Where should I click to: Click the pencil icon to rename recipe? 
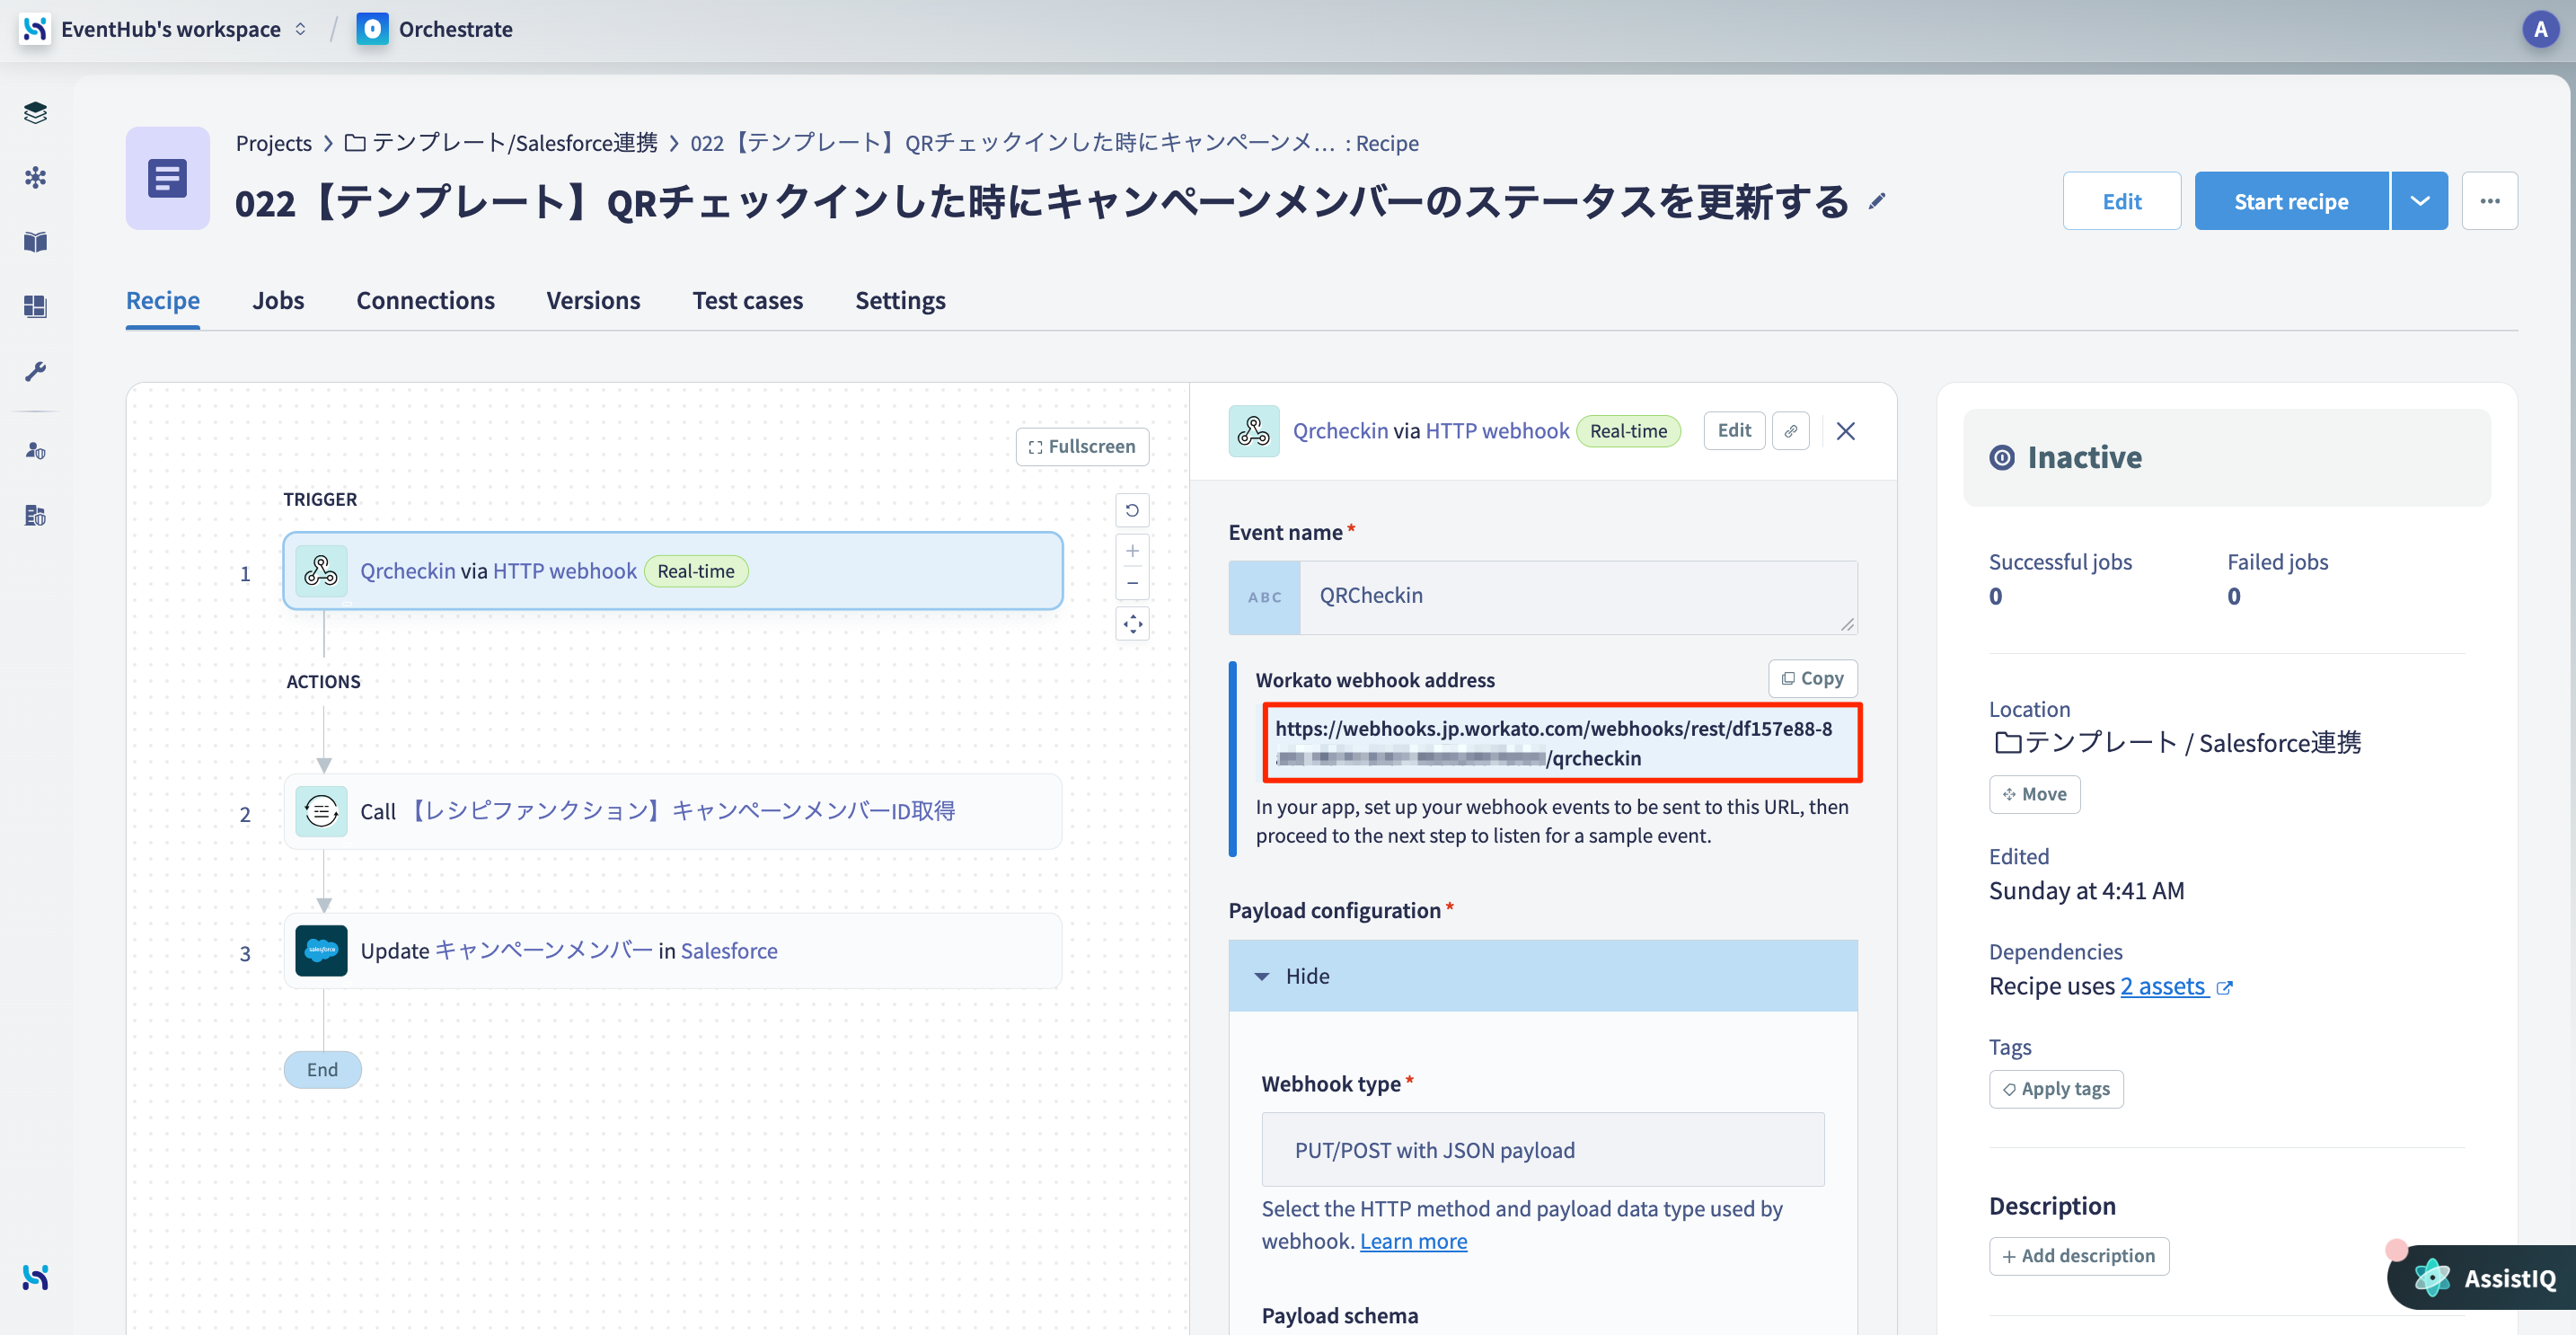(x=1877, y=202)
